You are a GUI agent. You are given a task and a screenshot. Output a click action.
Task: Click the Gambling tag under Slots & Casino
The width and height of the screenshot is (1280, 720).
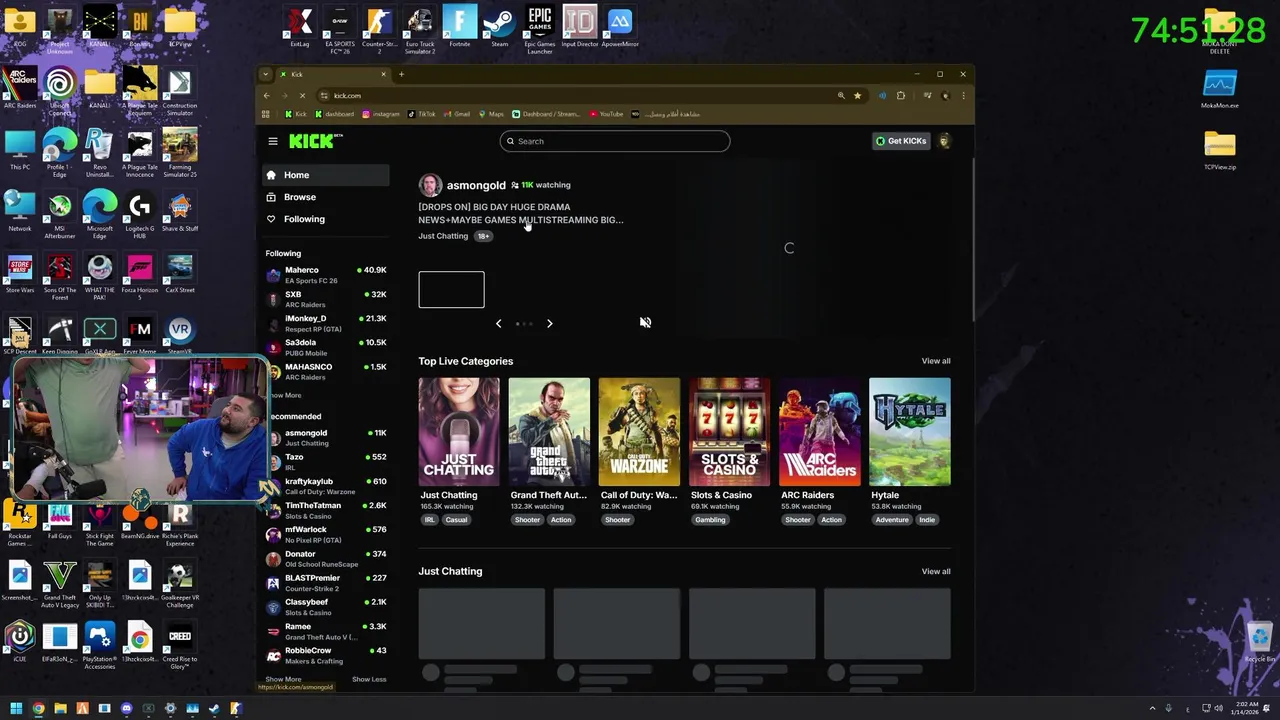[x=710, y=520]
